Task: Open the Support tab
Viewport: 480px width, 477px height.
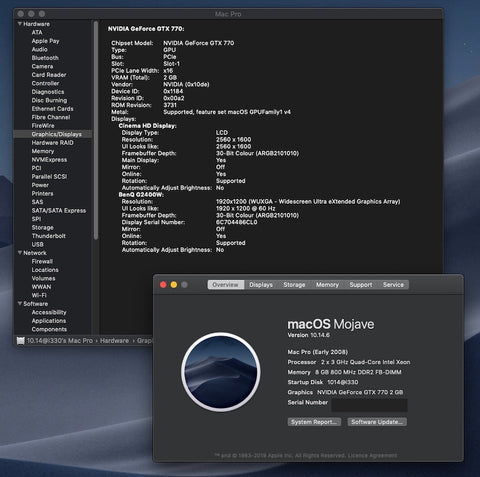Action: point(361,285)
